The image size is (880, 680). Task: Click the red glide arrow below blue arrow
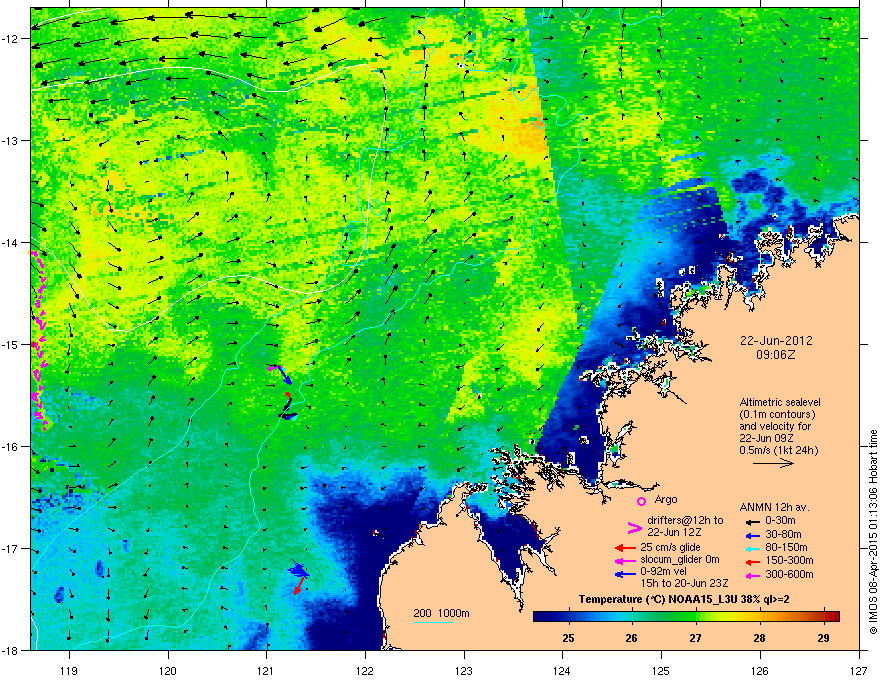click(x=300, y=586)
